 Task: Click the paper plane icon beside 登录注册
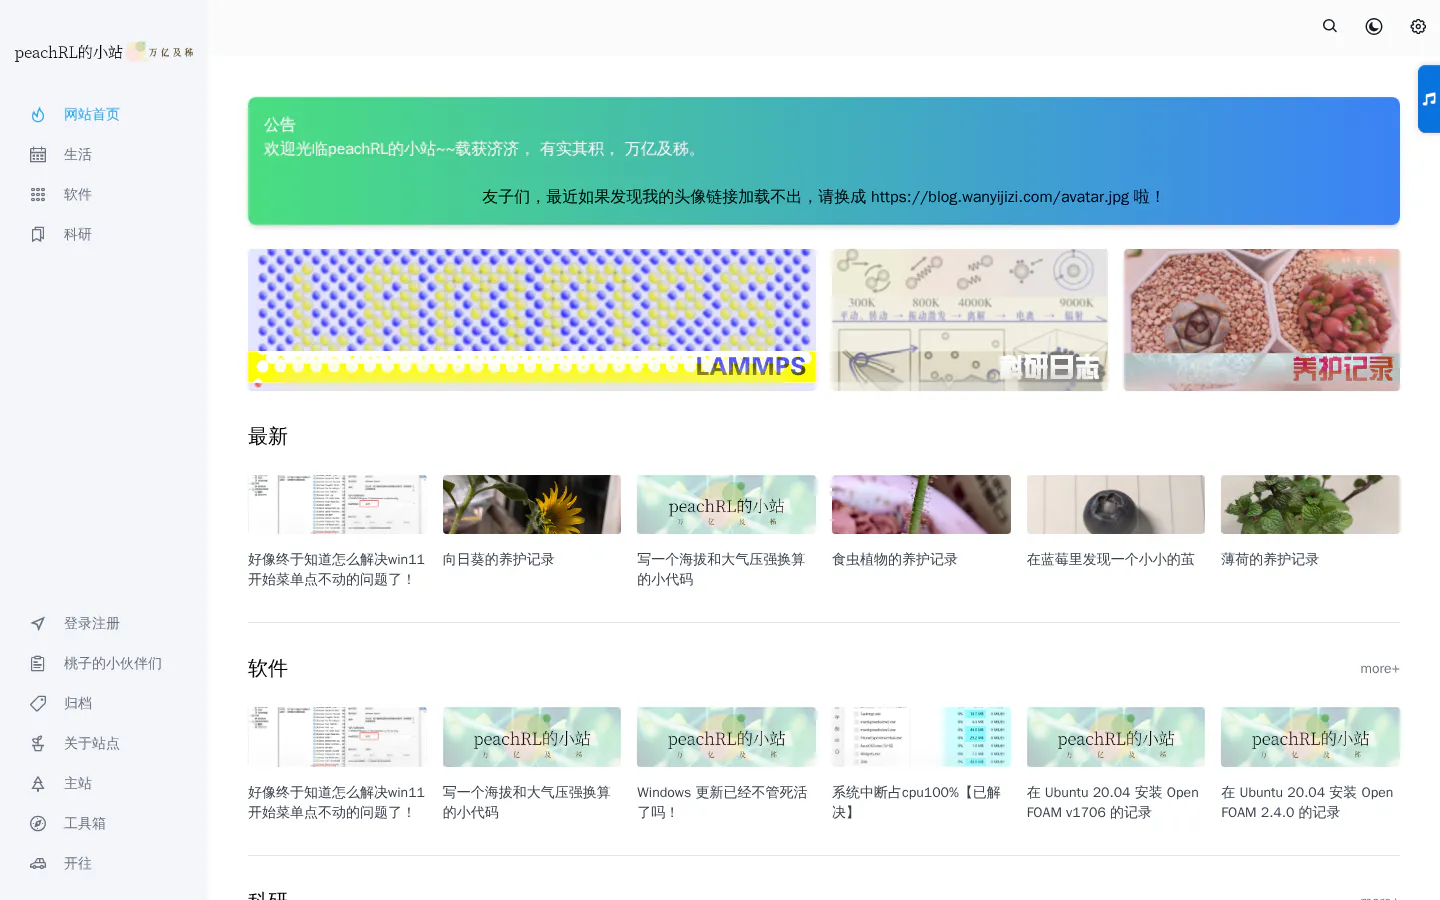(38, 624)
